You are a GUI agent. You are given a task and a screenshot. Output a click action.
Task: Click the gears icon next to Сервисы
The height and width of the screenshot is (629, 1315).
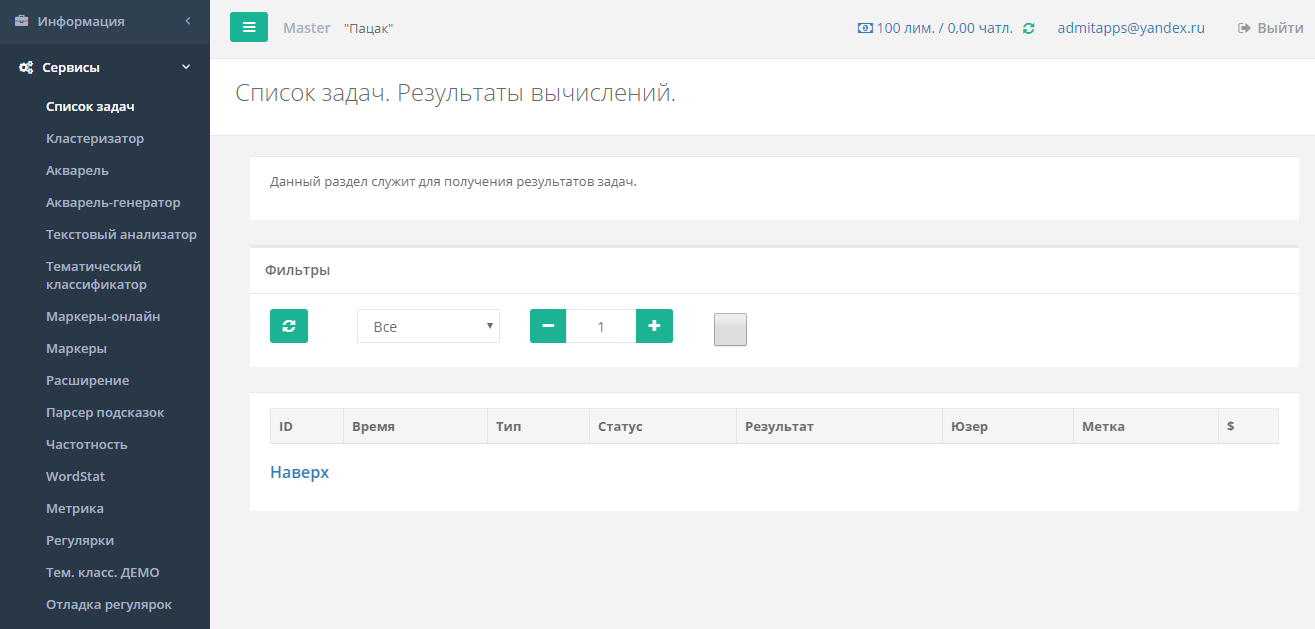(x=26, y=68)
